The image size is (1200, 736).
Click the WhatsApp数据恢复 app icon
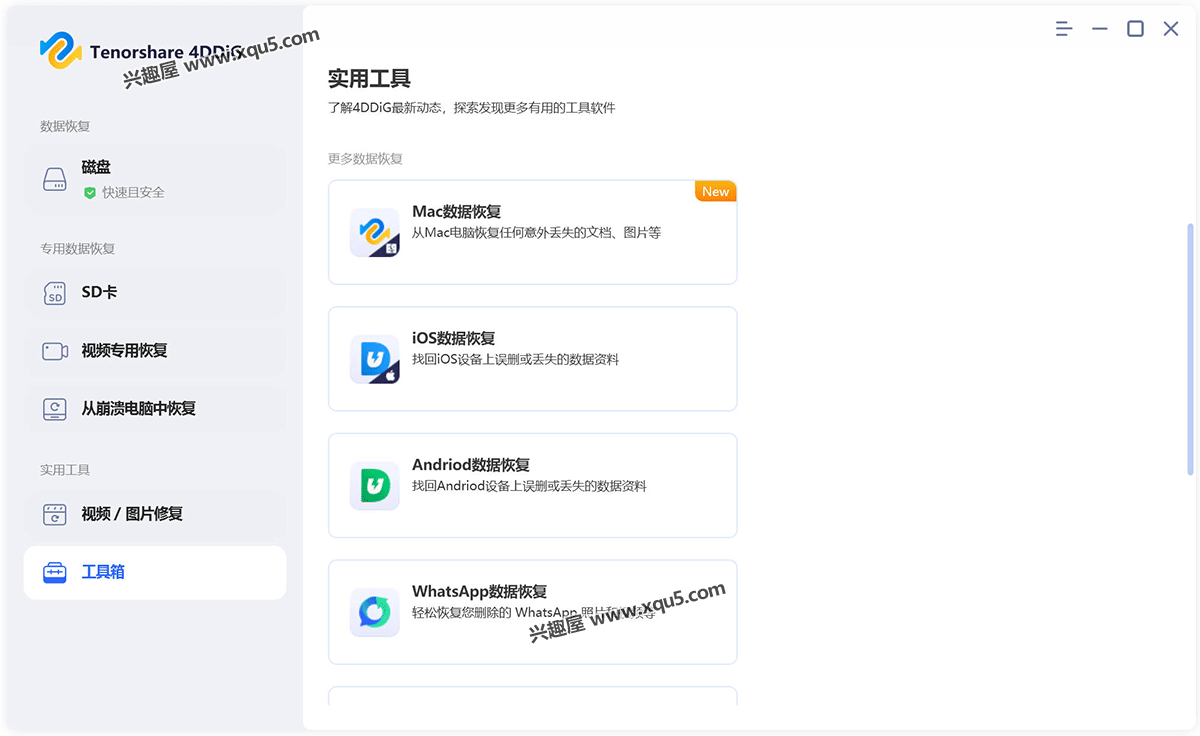pos(374,612)
